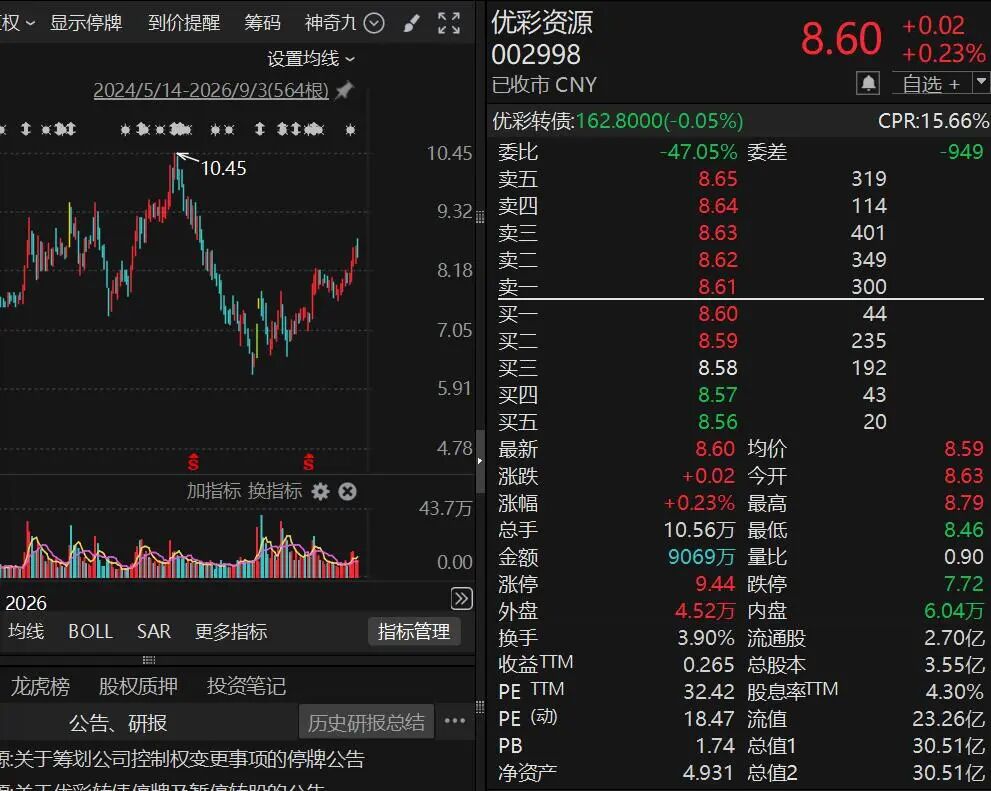Click the CPR:15.66% value
This screenshot has height=791, width=991.
click(x=933, y=121)
